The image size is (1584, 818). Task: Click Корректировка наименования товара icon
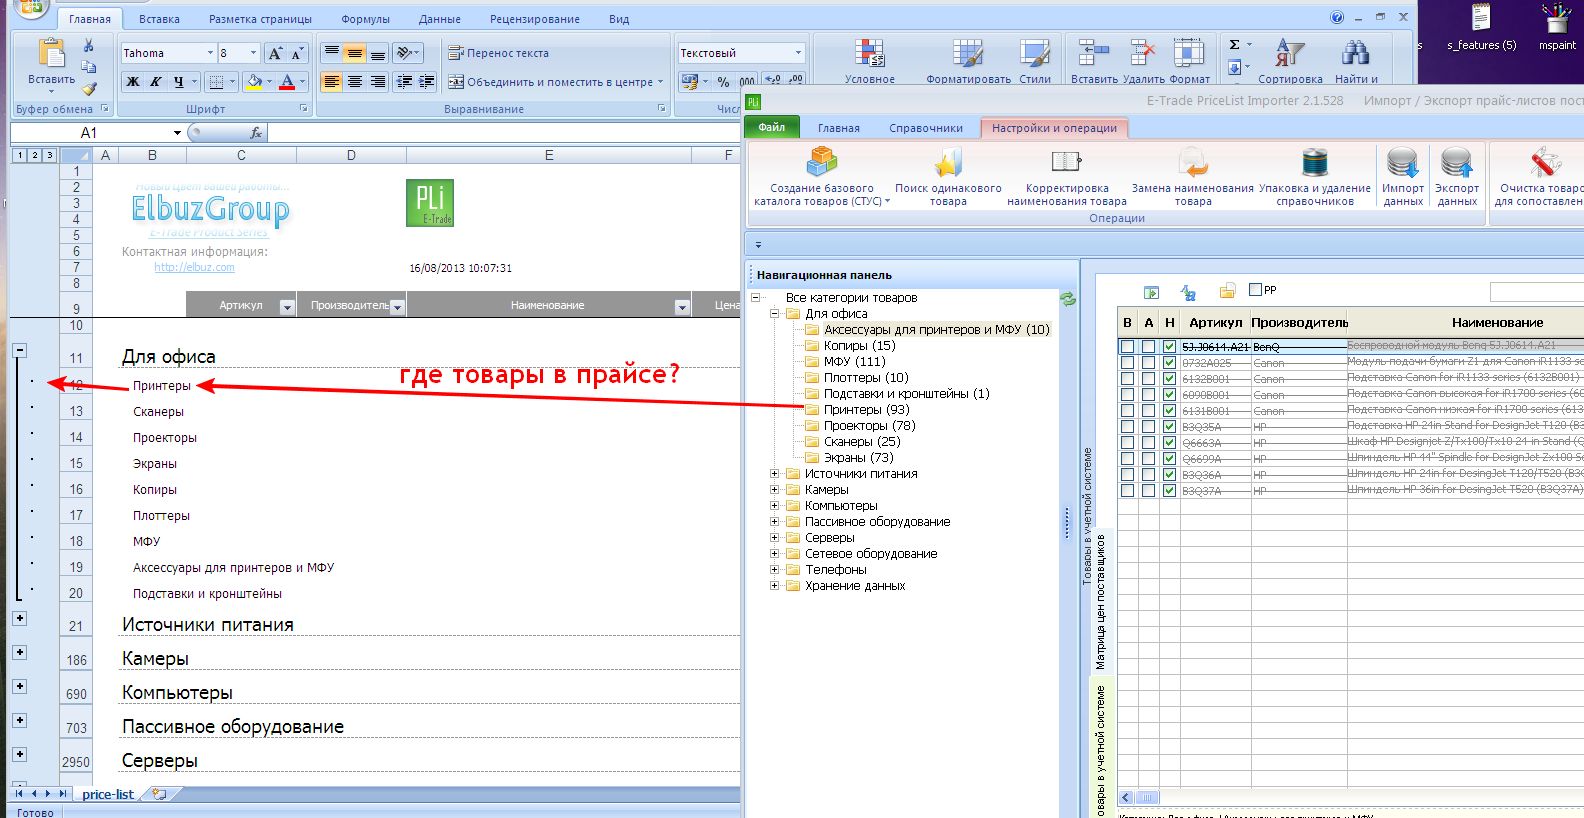coord(1066,161)
